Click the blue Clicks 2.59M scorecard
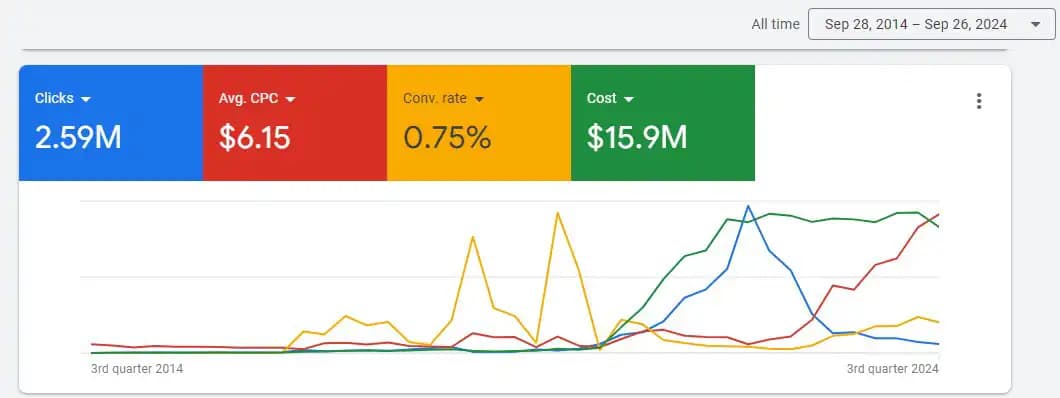 point(111,123)
